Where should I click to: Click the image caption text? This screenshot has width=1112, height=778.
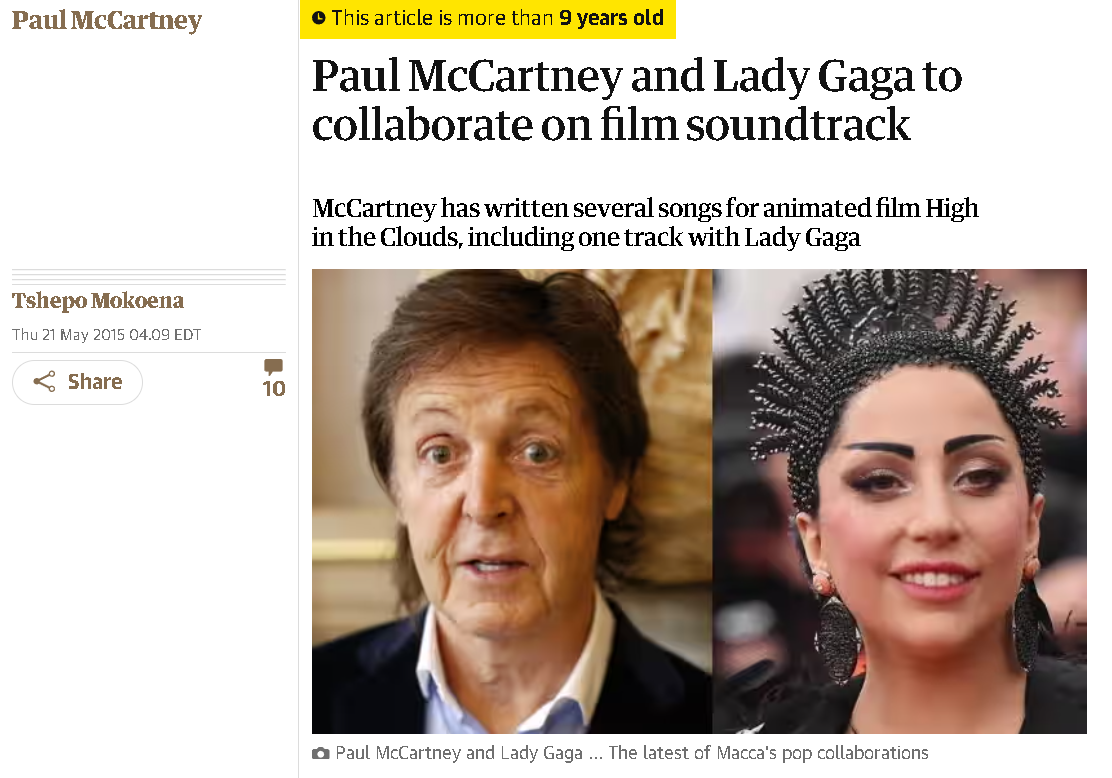[x=632, y=753]
